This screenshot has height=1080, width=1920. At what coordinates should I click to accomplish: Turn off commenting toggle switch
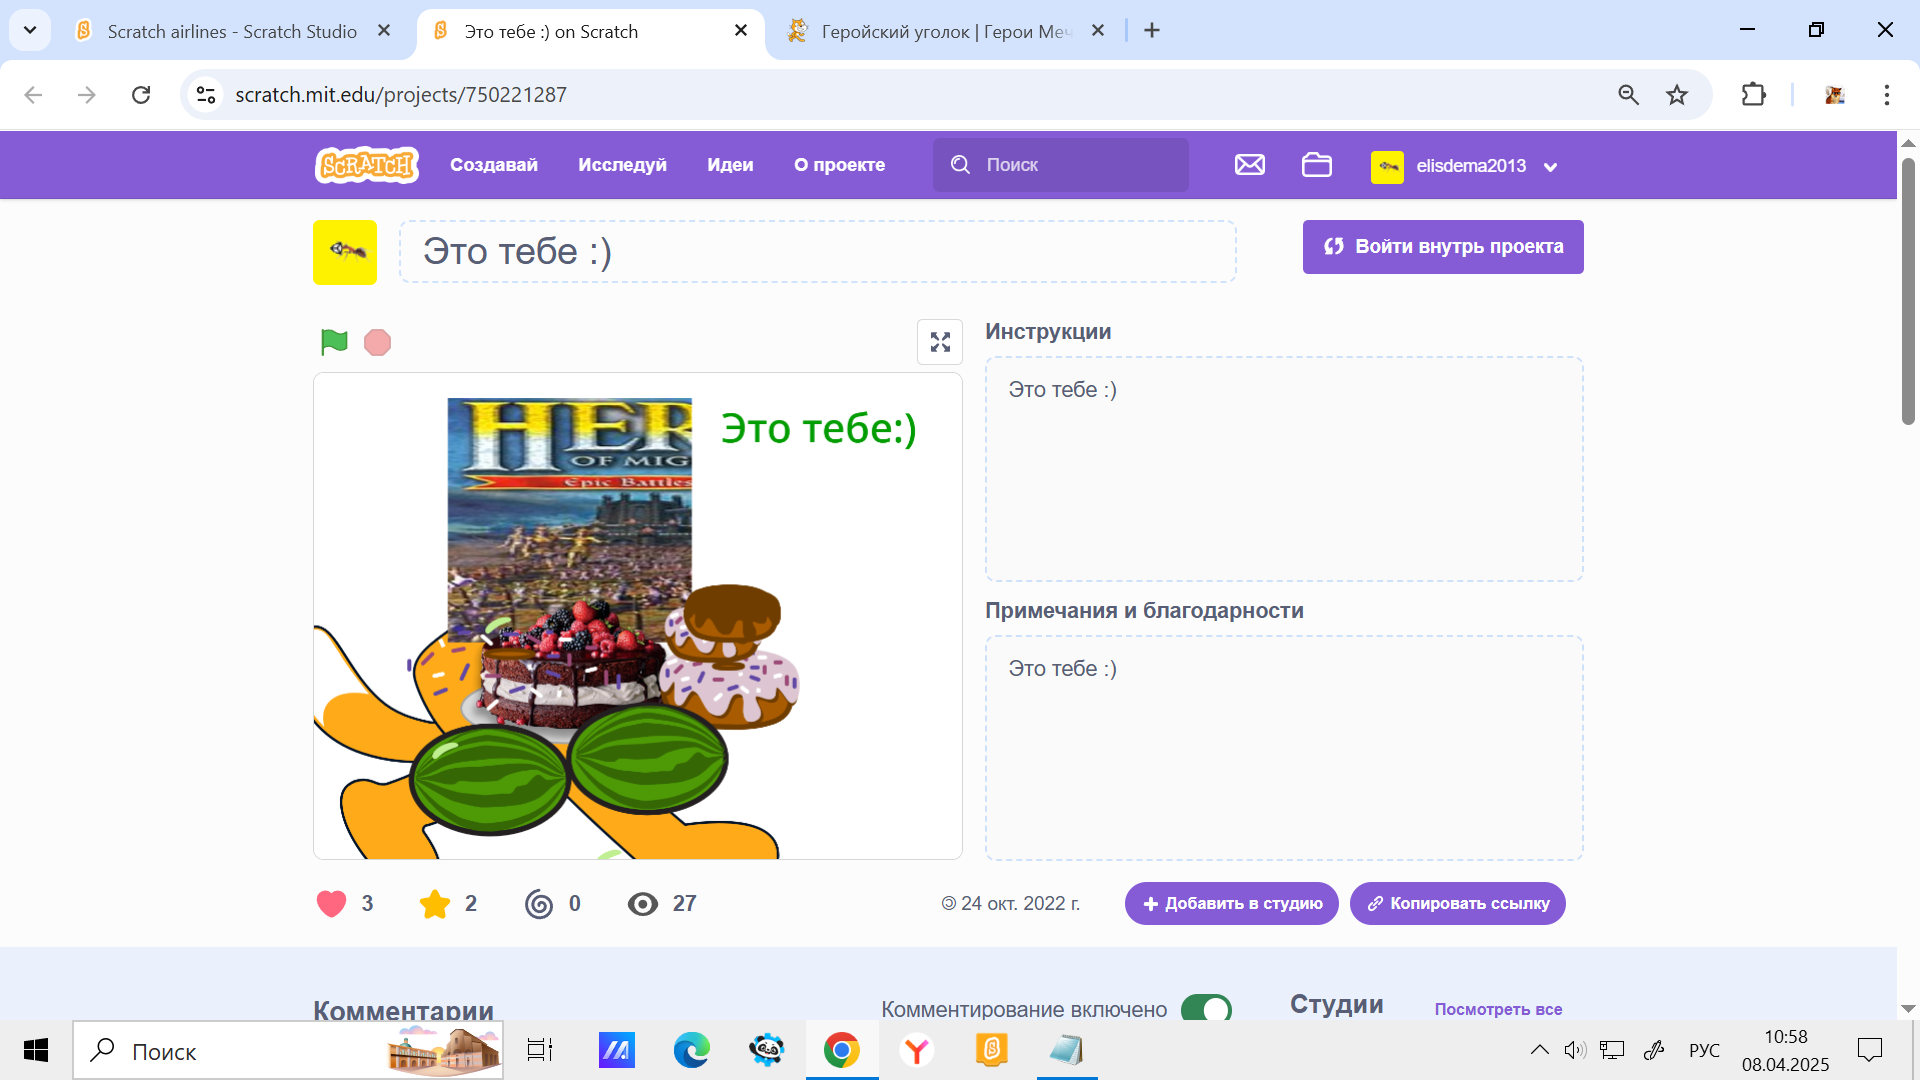click(x=1206, y=1008)
